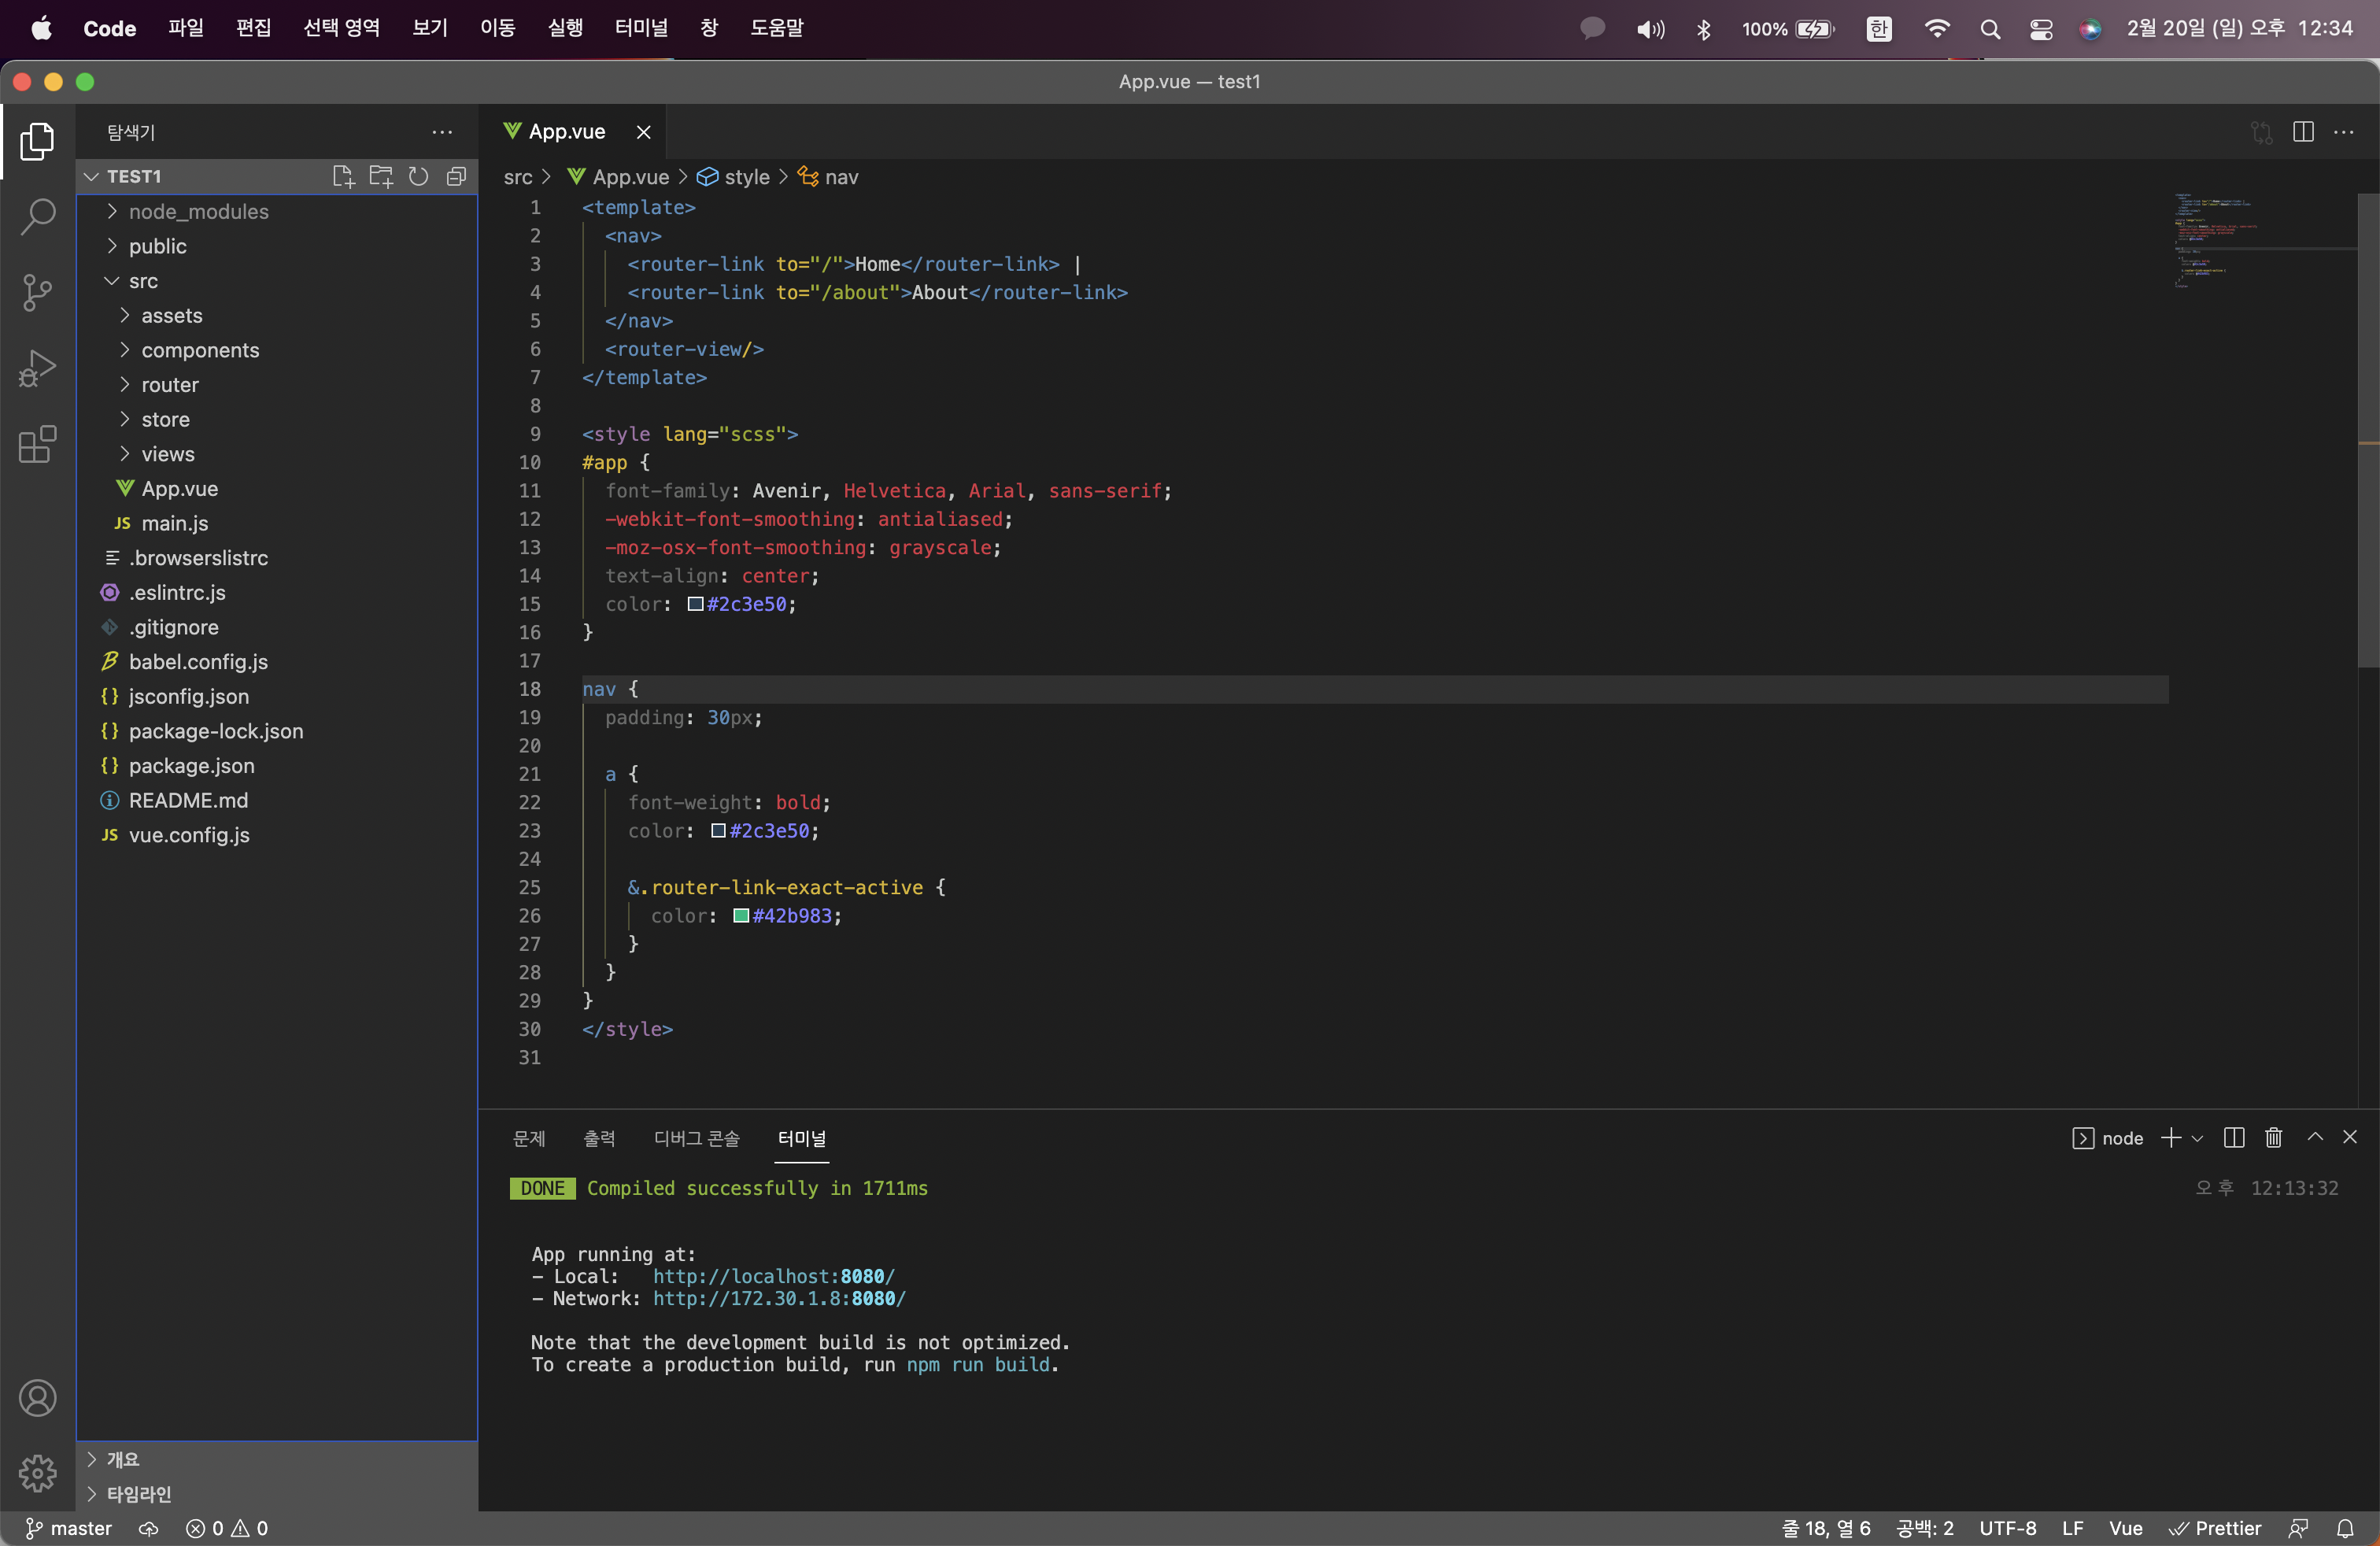Open the localhost:8080 link in terminal
The height and width of the screenshot is (1546, 2380).
click(x=773, y=1276)
